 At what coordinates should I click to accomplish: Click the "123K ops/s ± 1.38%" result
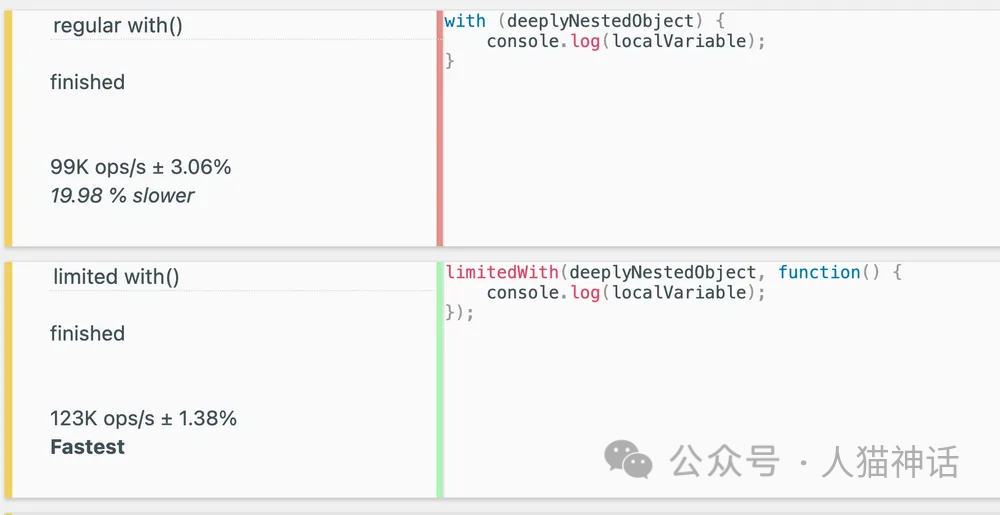(143, 418)
